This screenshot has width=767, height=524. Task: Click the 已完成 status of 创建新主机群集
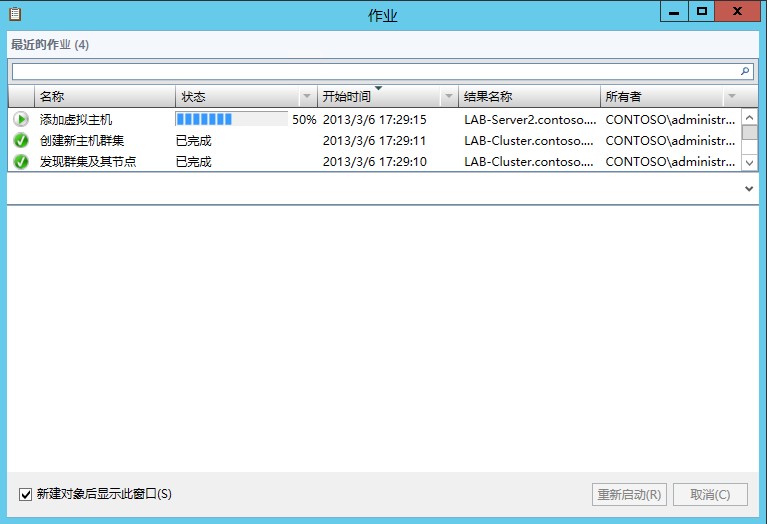point(194,141)
